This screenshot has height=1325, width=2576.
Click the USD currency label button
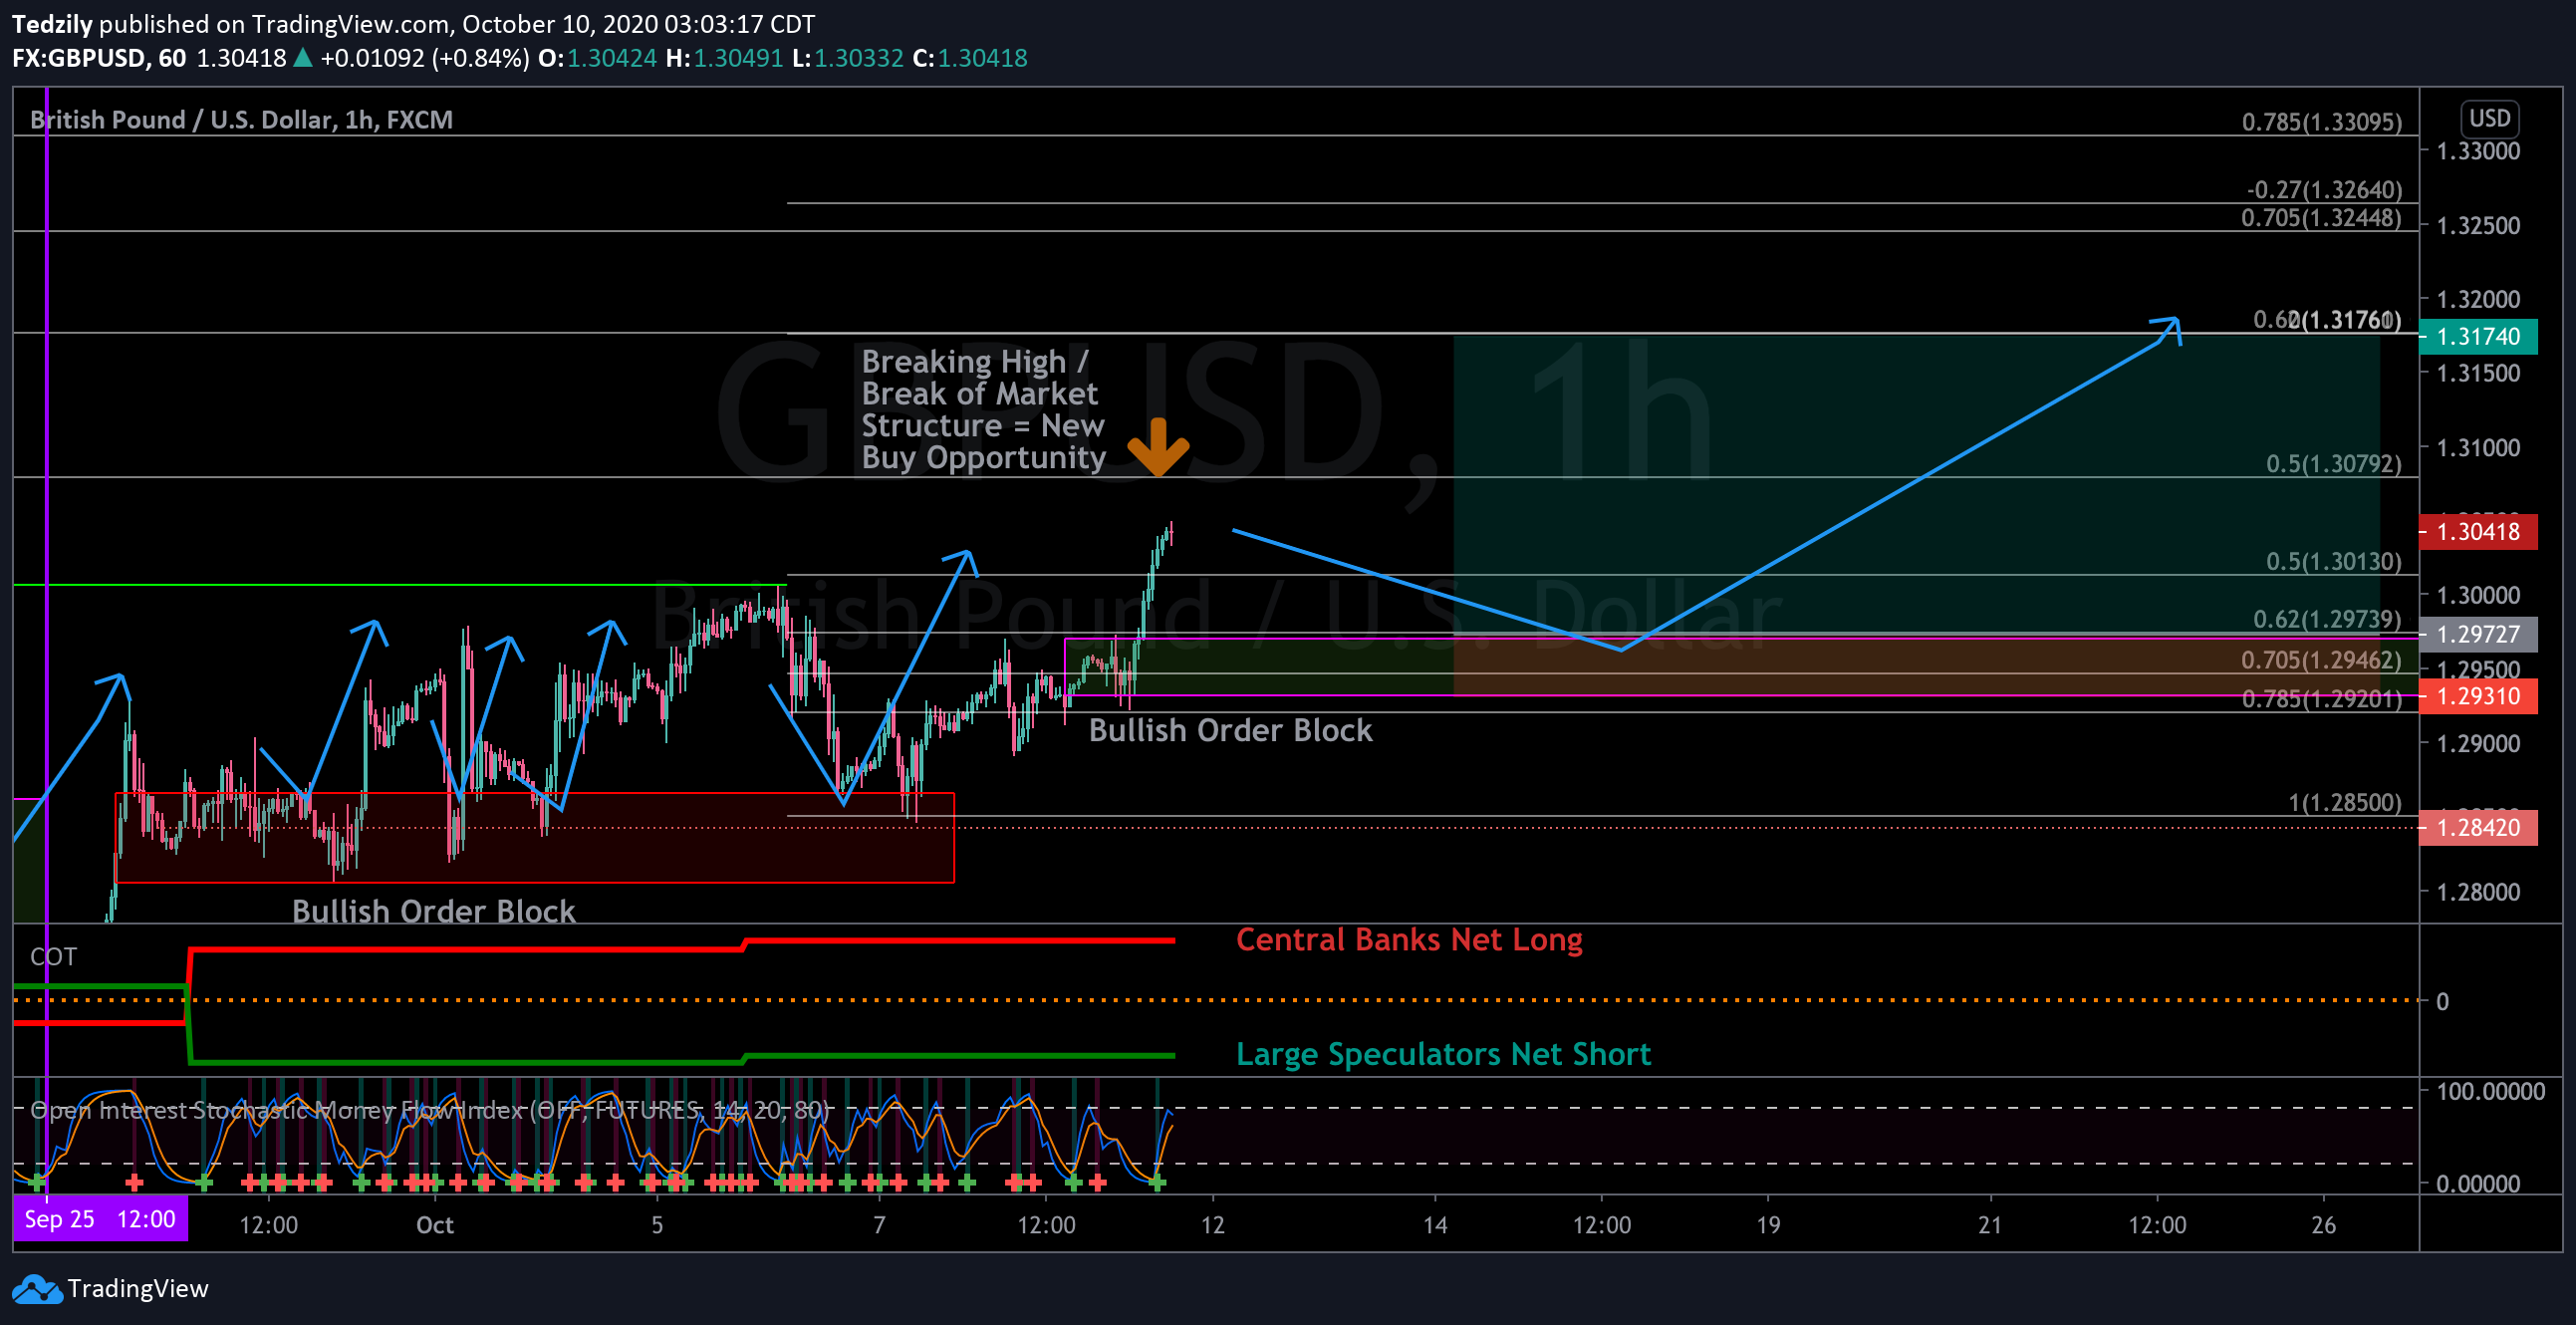2489,118
